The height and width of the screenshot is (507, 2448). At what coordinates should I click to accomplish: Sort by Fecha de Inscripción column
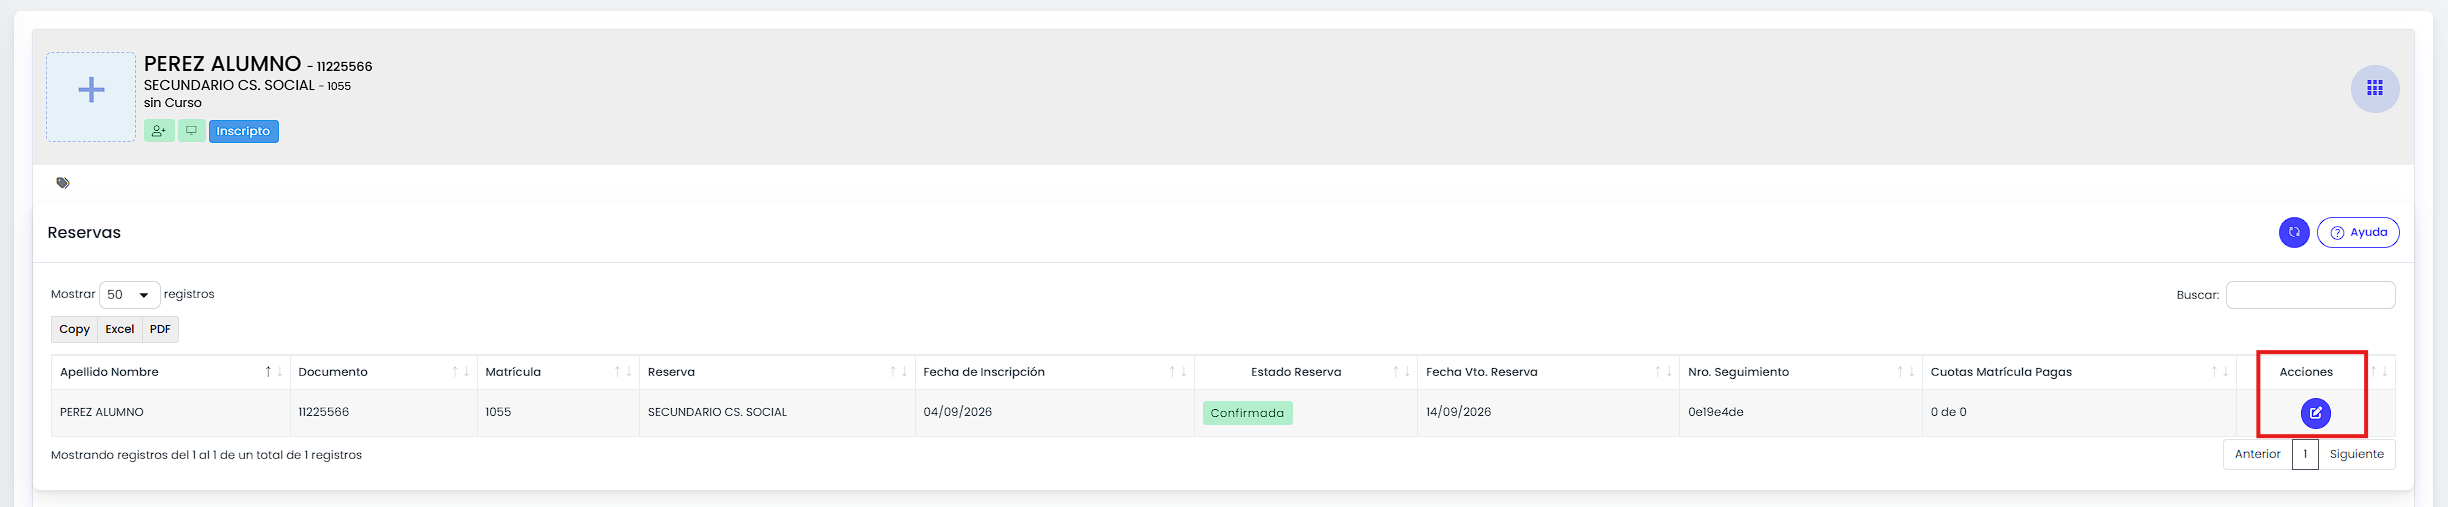point(1055,372)
